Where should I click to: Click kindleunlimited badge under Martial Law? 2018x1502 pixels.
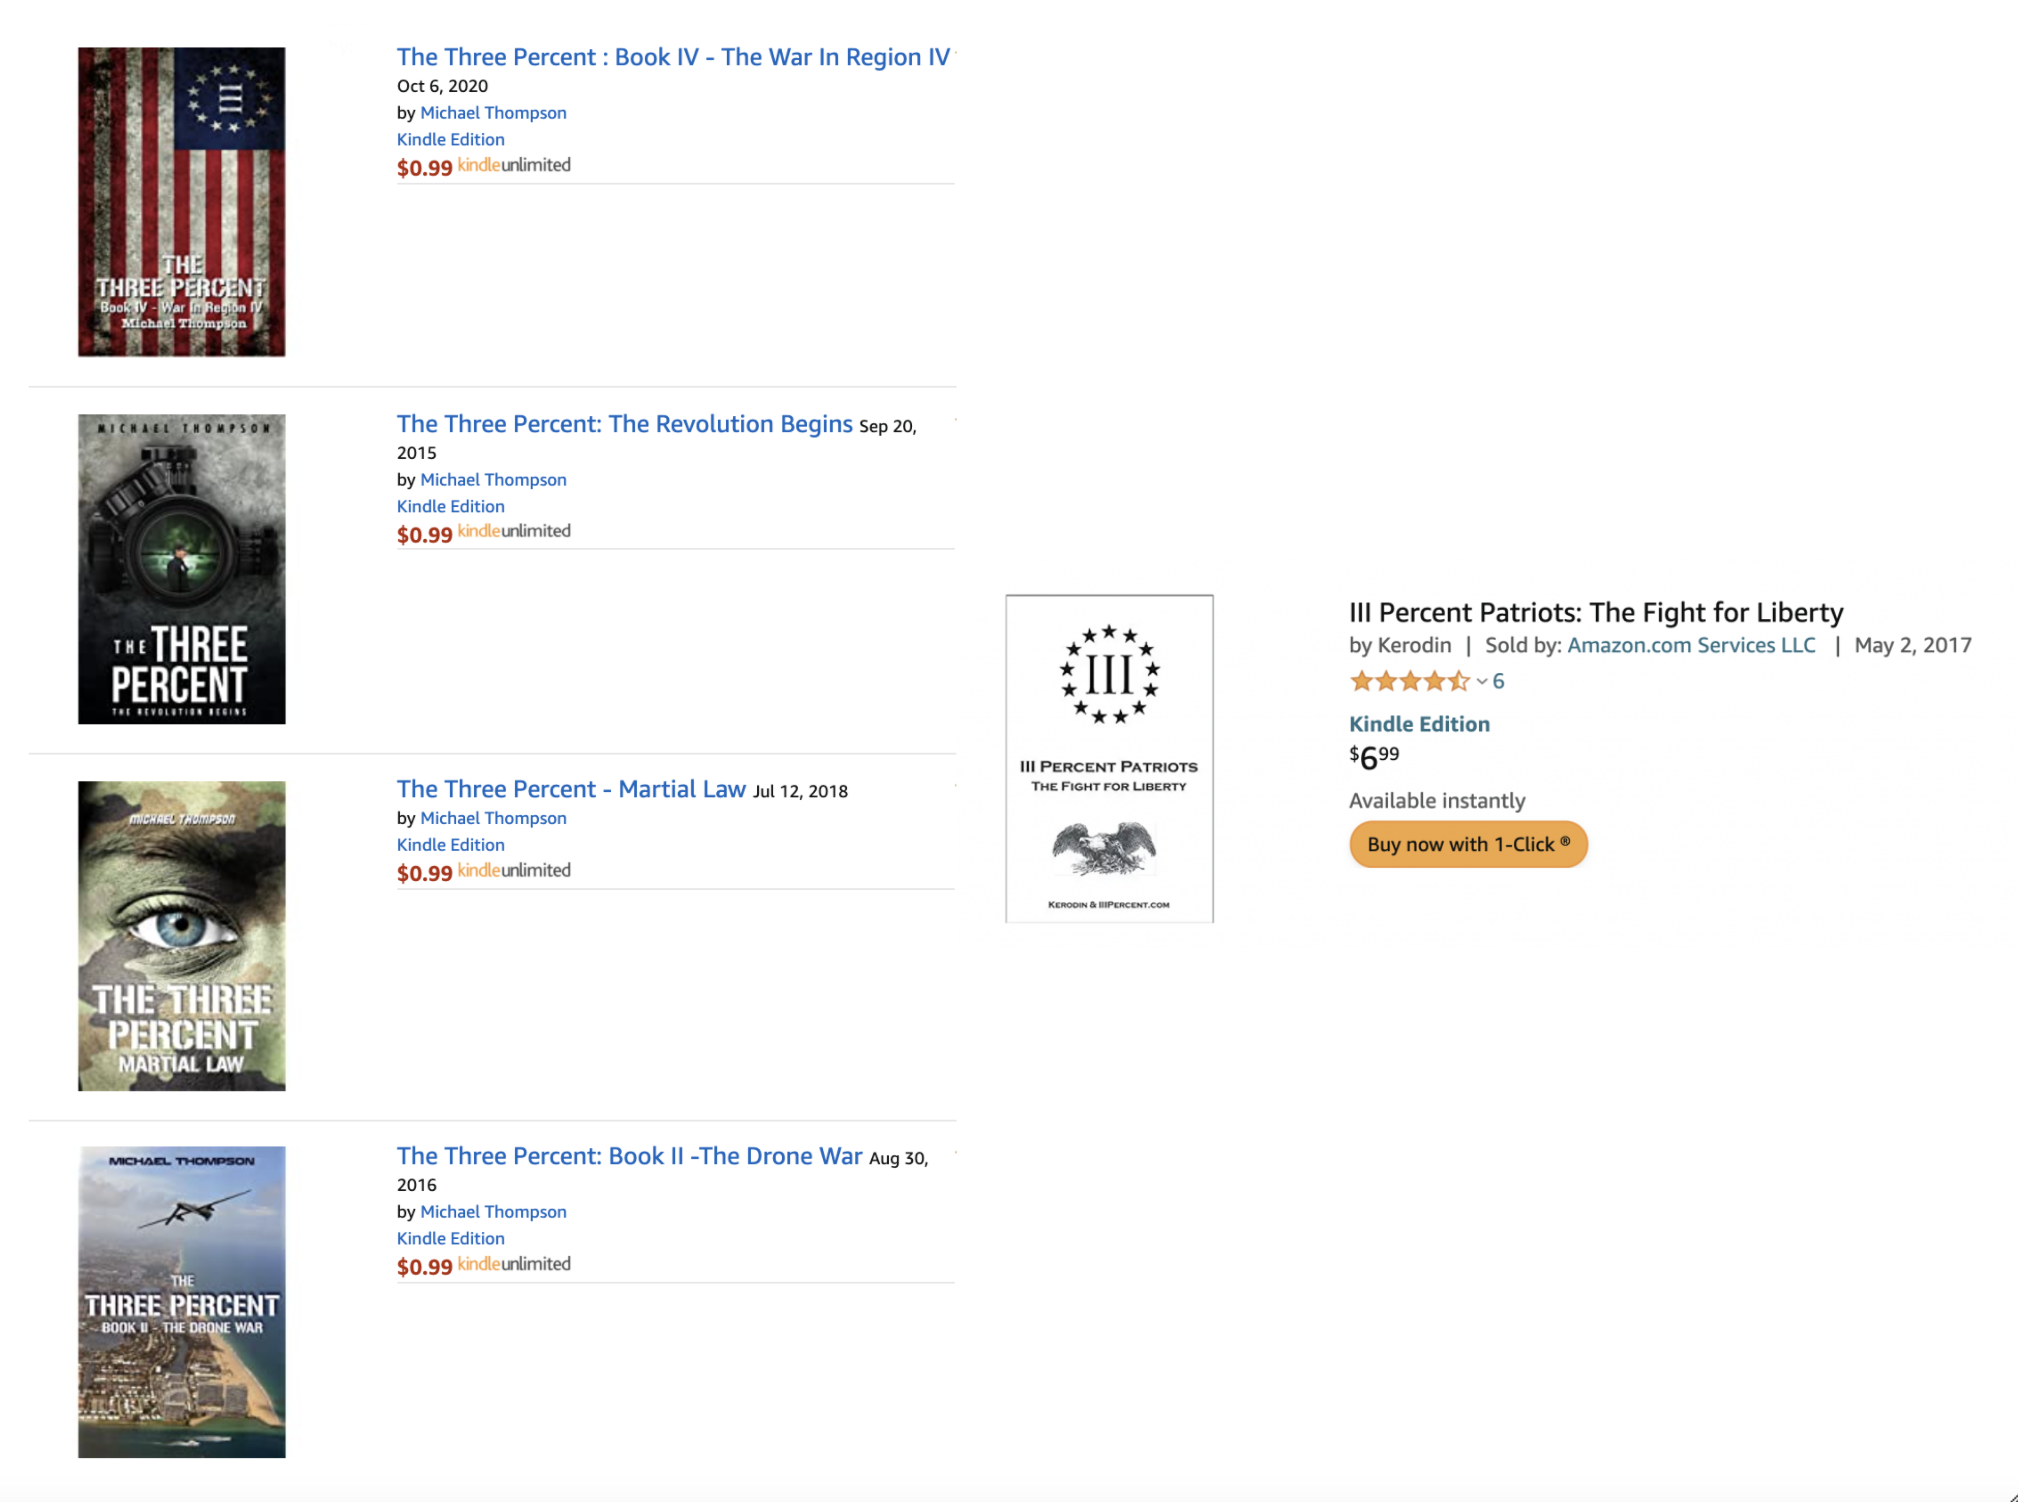click(x=514, y=870)
